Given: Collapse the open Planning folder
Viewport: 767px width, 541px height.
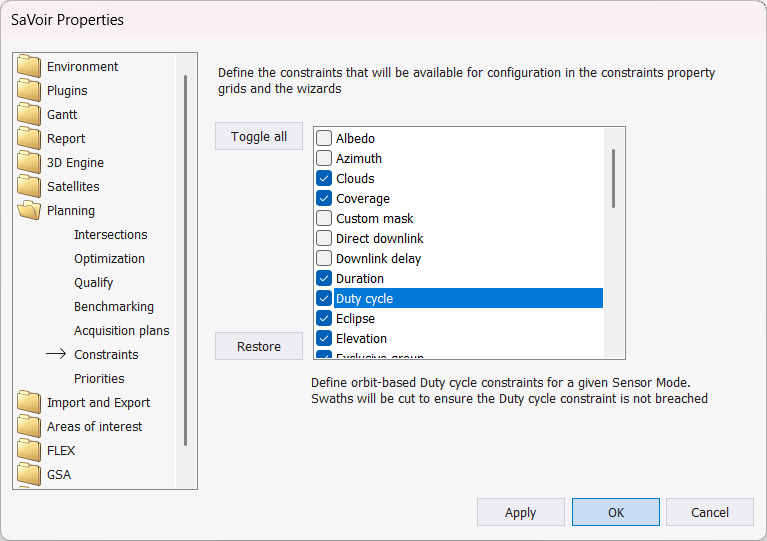Looking at the screenshot, I should [x=29, y=211].
